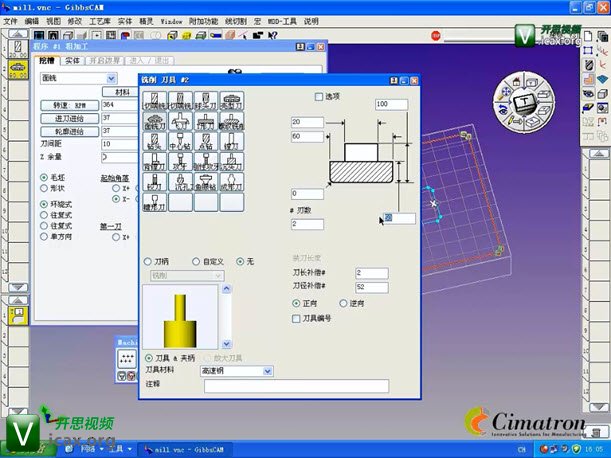Switch to the 实体 tab in process window
The height and width of the screenshot is (458, 611).
72,61
